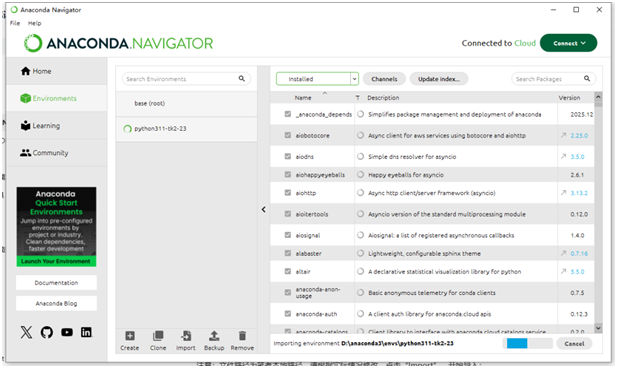Open the LinkedIn social icon
The image size is (617, 368).
click(86, 332)
